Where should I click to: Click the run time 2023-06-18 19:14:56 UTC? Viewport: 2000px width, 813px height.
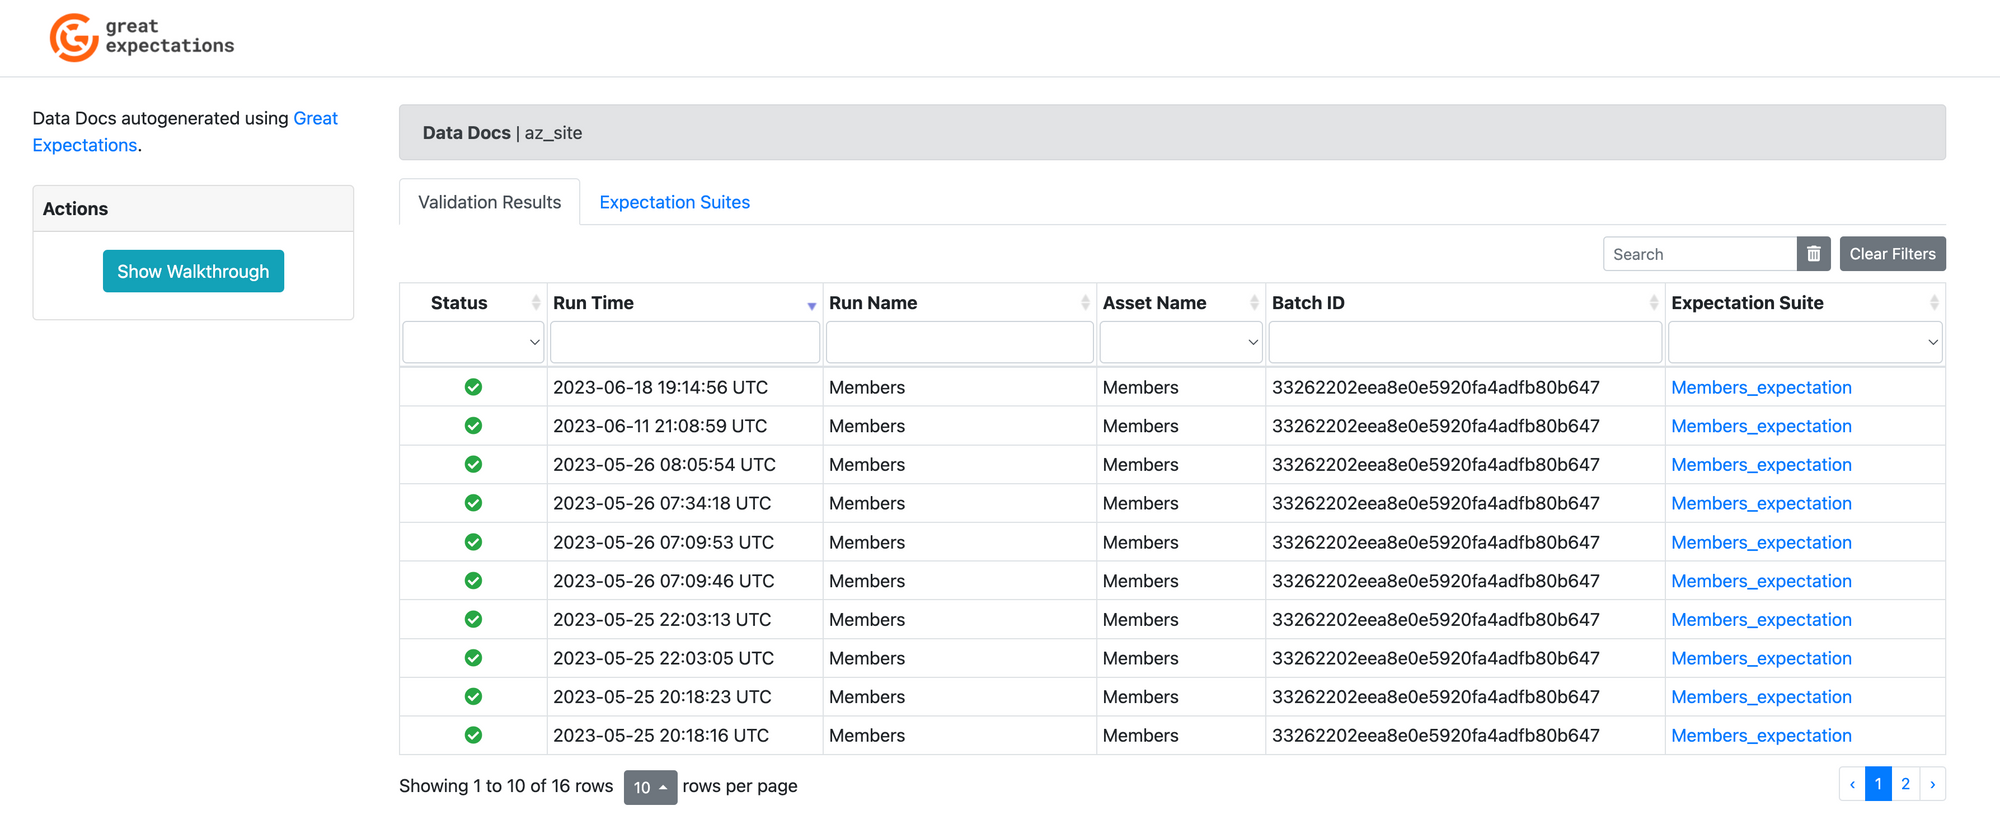tap(660, 387)
